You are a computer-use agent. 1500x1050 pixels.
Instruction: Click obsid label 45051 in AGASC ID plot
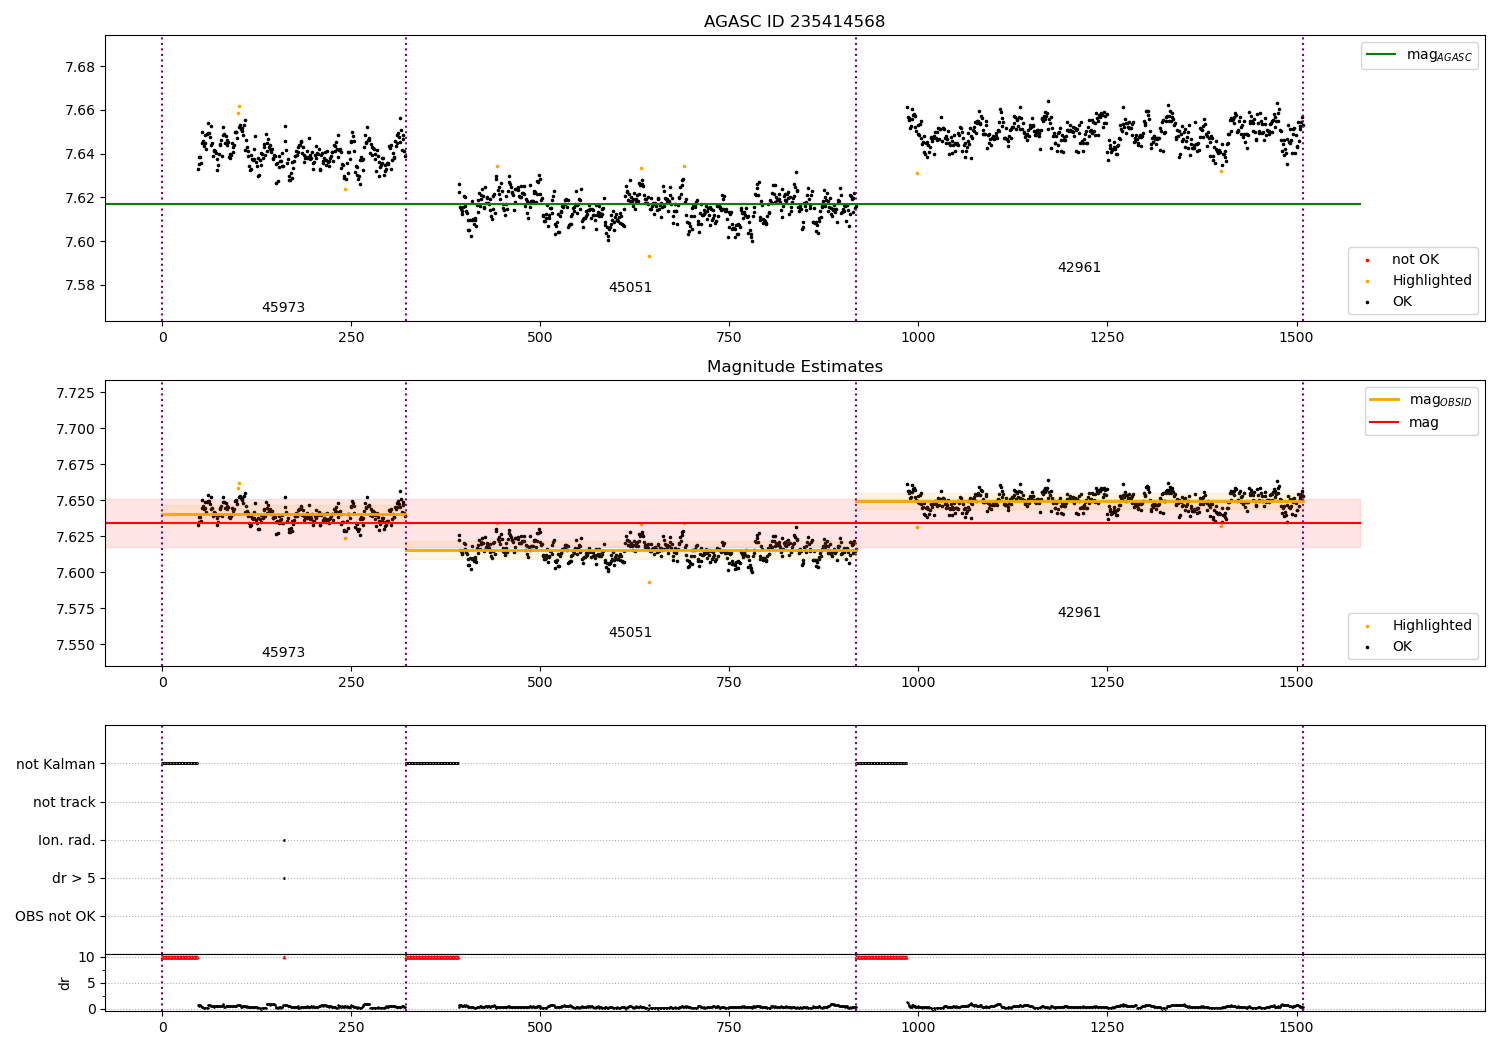click(630, 288)
